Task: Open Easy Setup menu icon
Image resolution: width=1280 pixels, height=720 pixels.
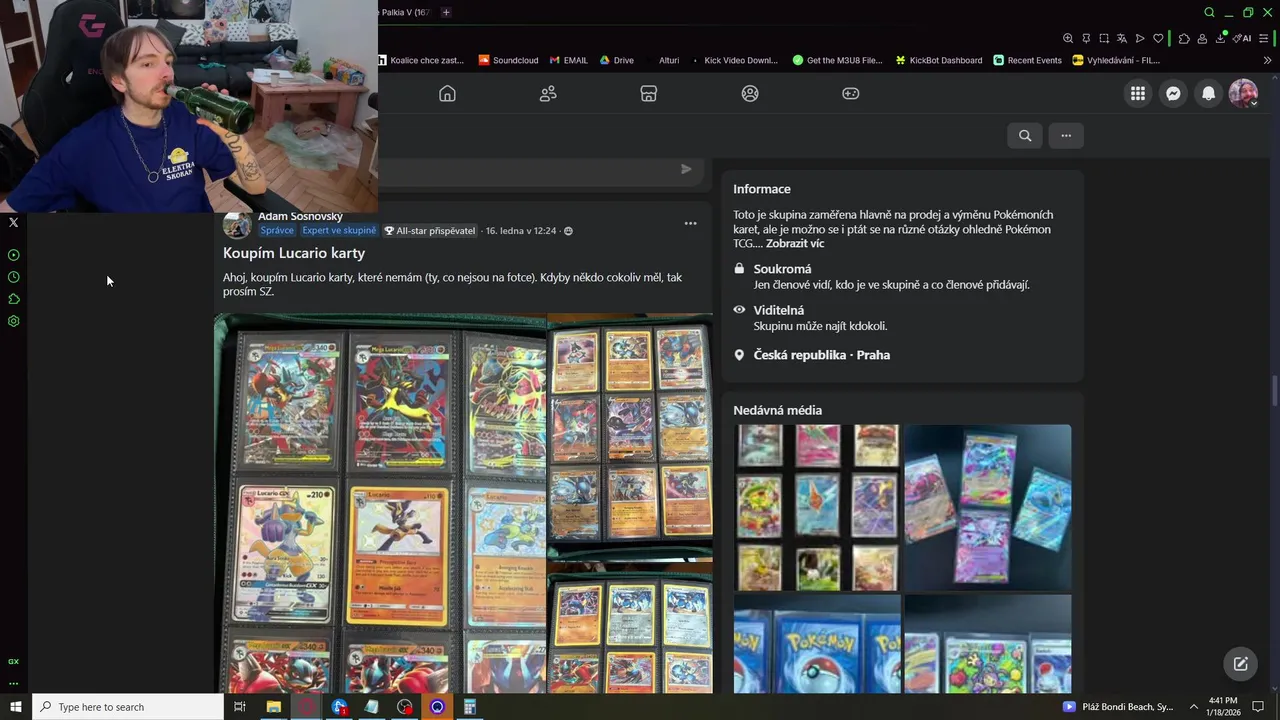Action: point(1264,38)
